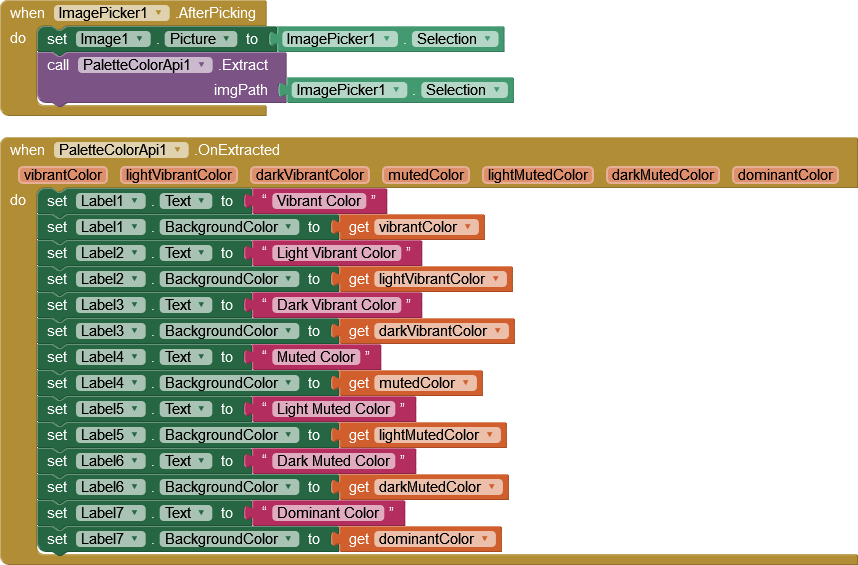Open BackgroundColor property dropdown for Label7
858x565 pixels.
[x=229, y=539]
